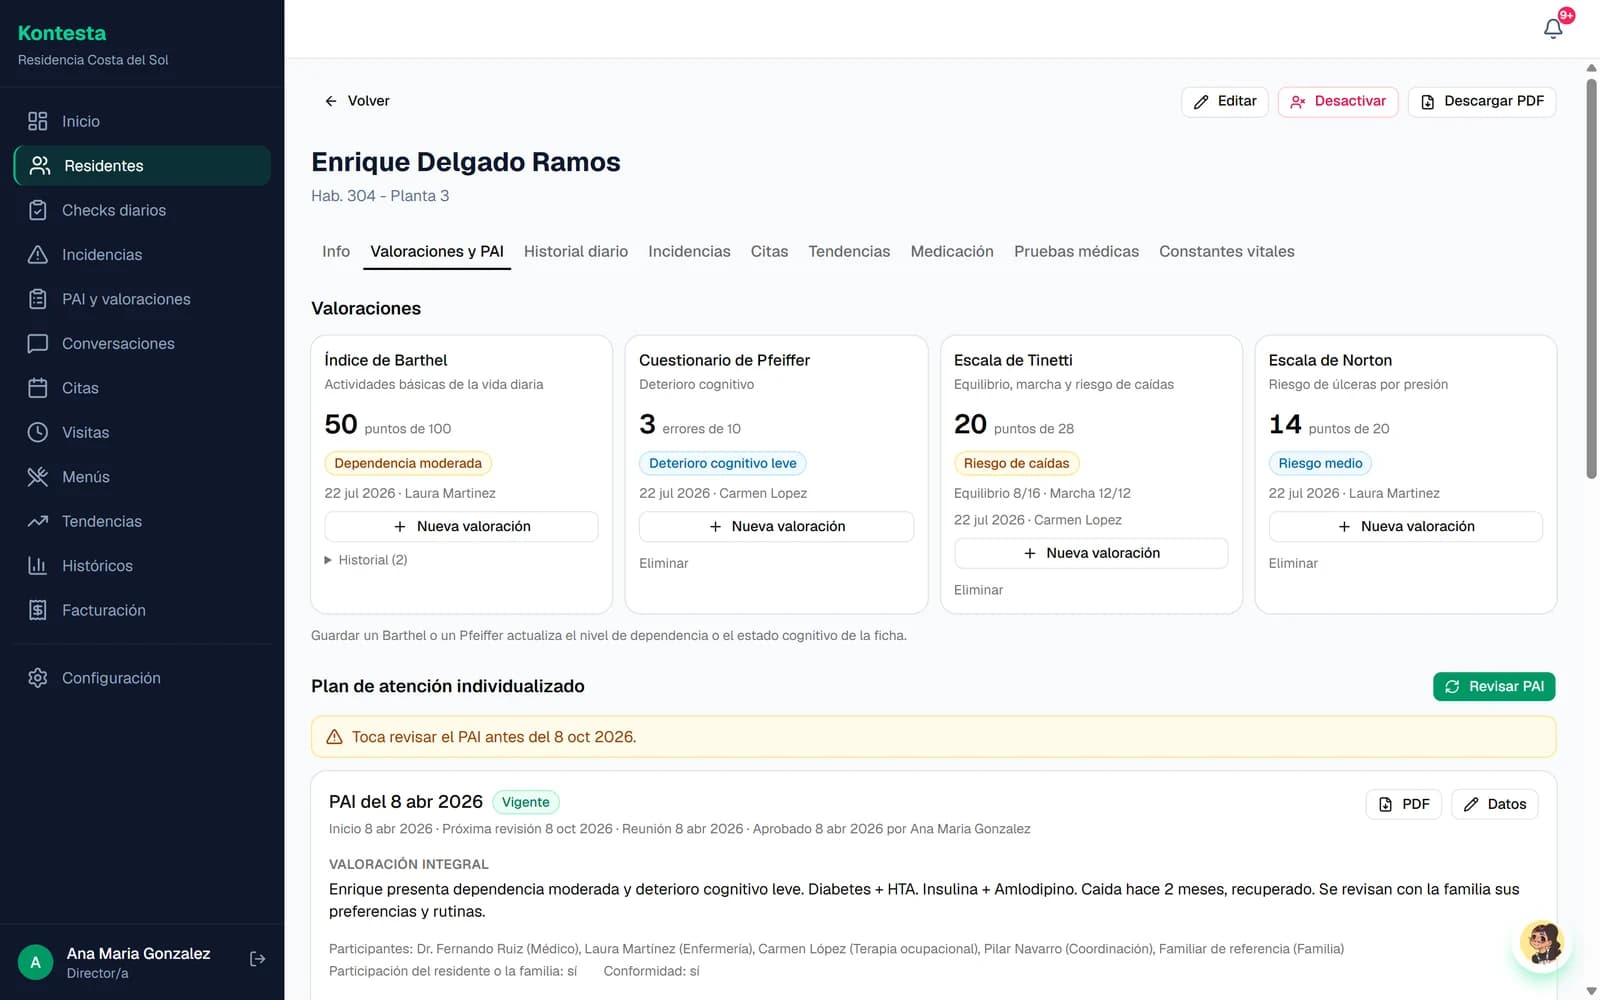Open the PDF button of PAI del 8 abr 2026
The height and width of the screenshot is (1000, 1600).
[1404, 804]
